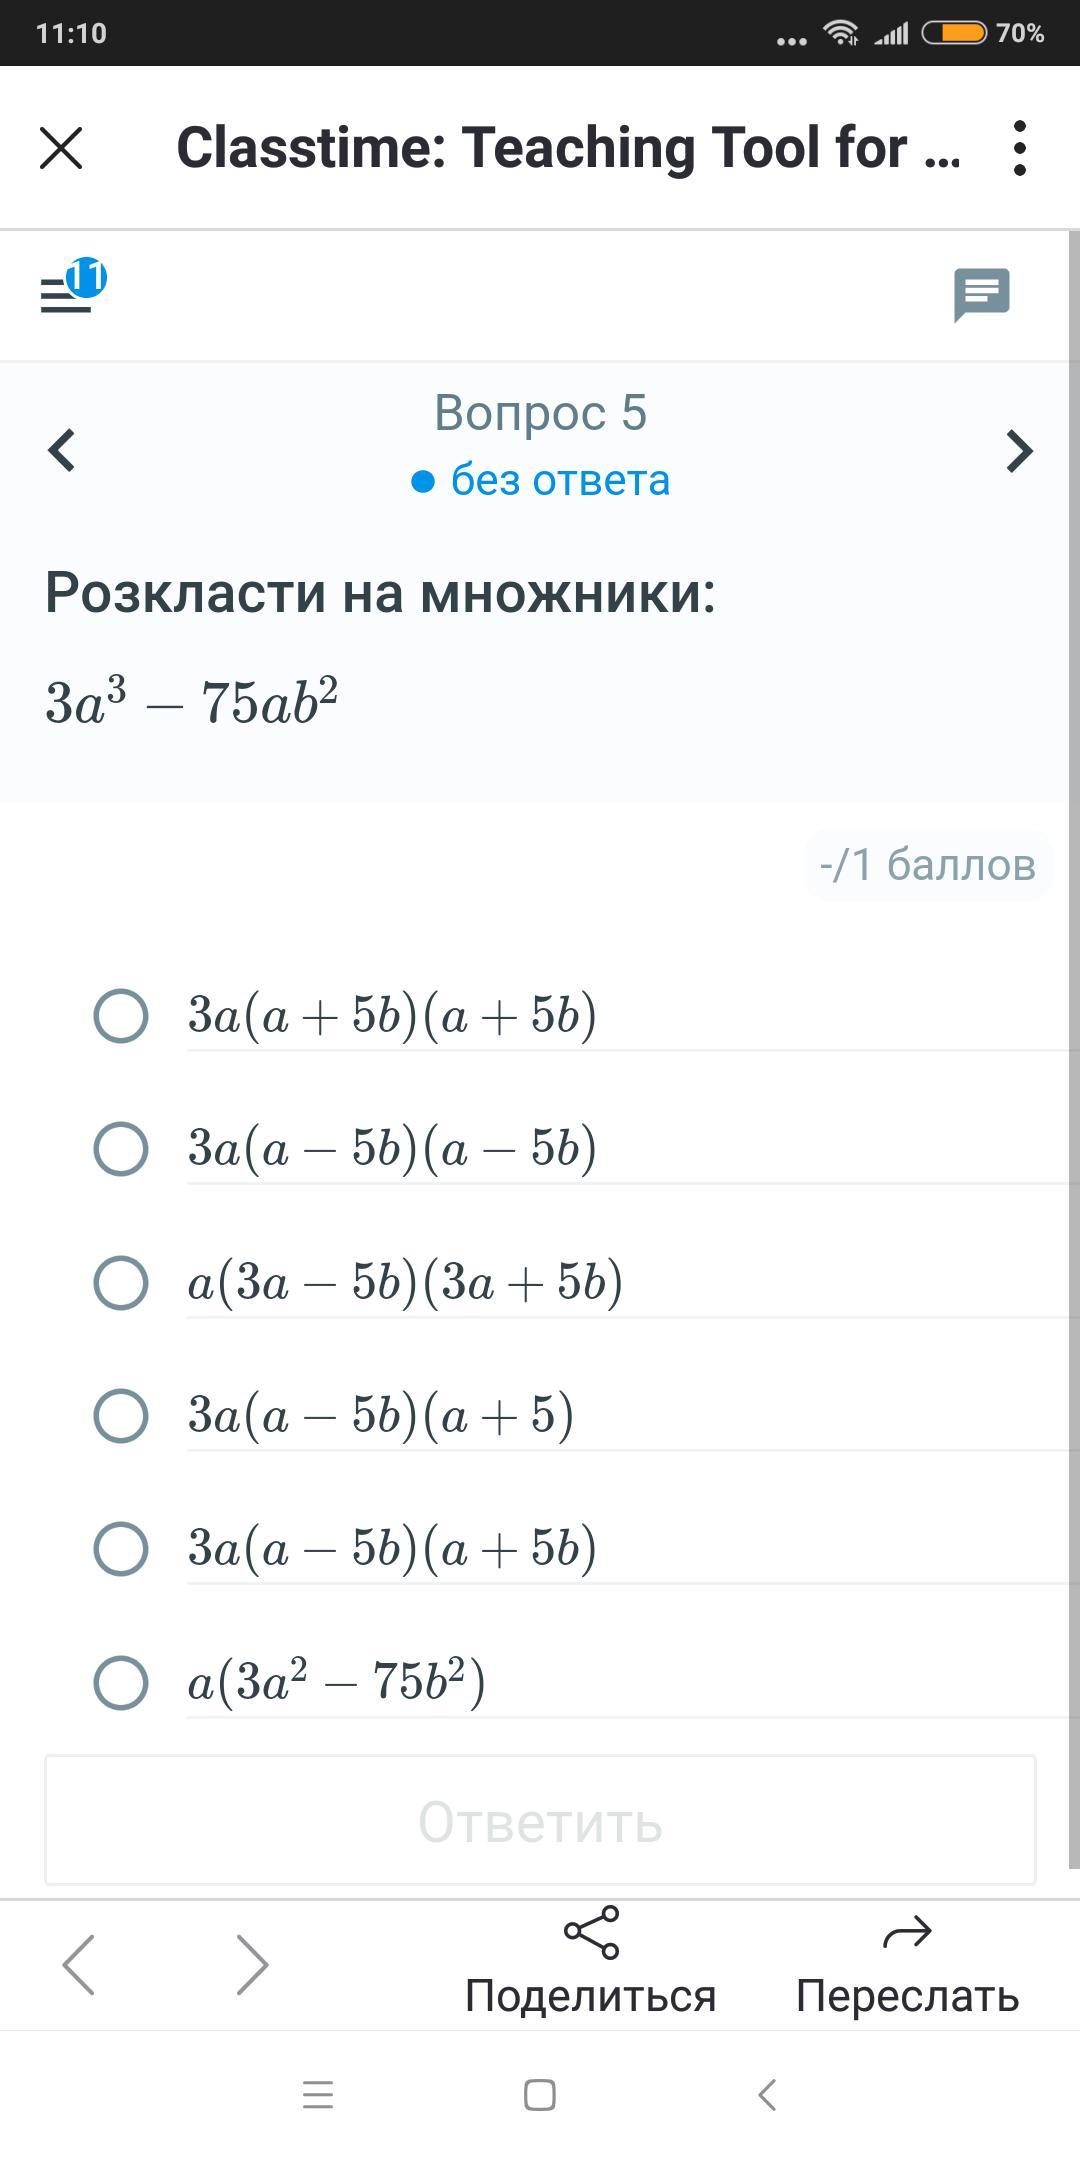Image resolution: width=1080 pixels, height=2160 pixels.
Task: Tap the Переслать forward icon
Action: (x=907, y=1931)
